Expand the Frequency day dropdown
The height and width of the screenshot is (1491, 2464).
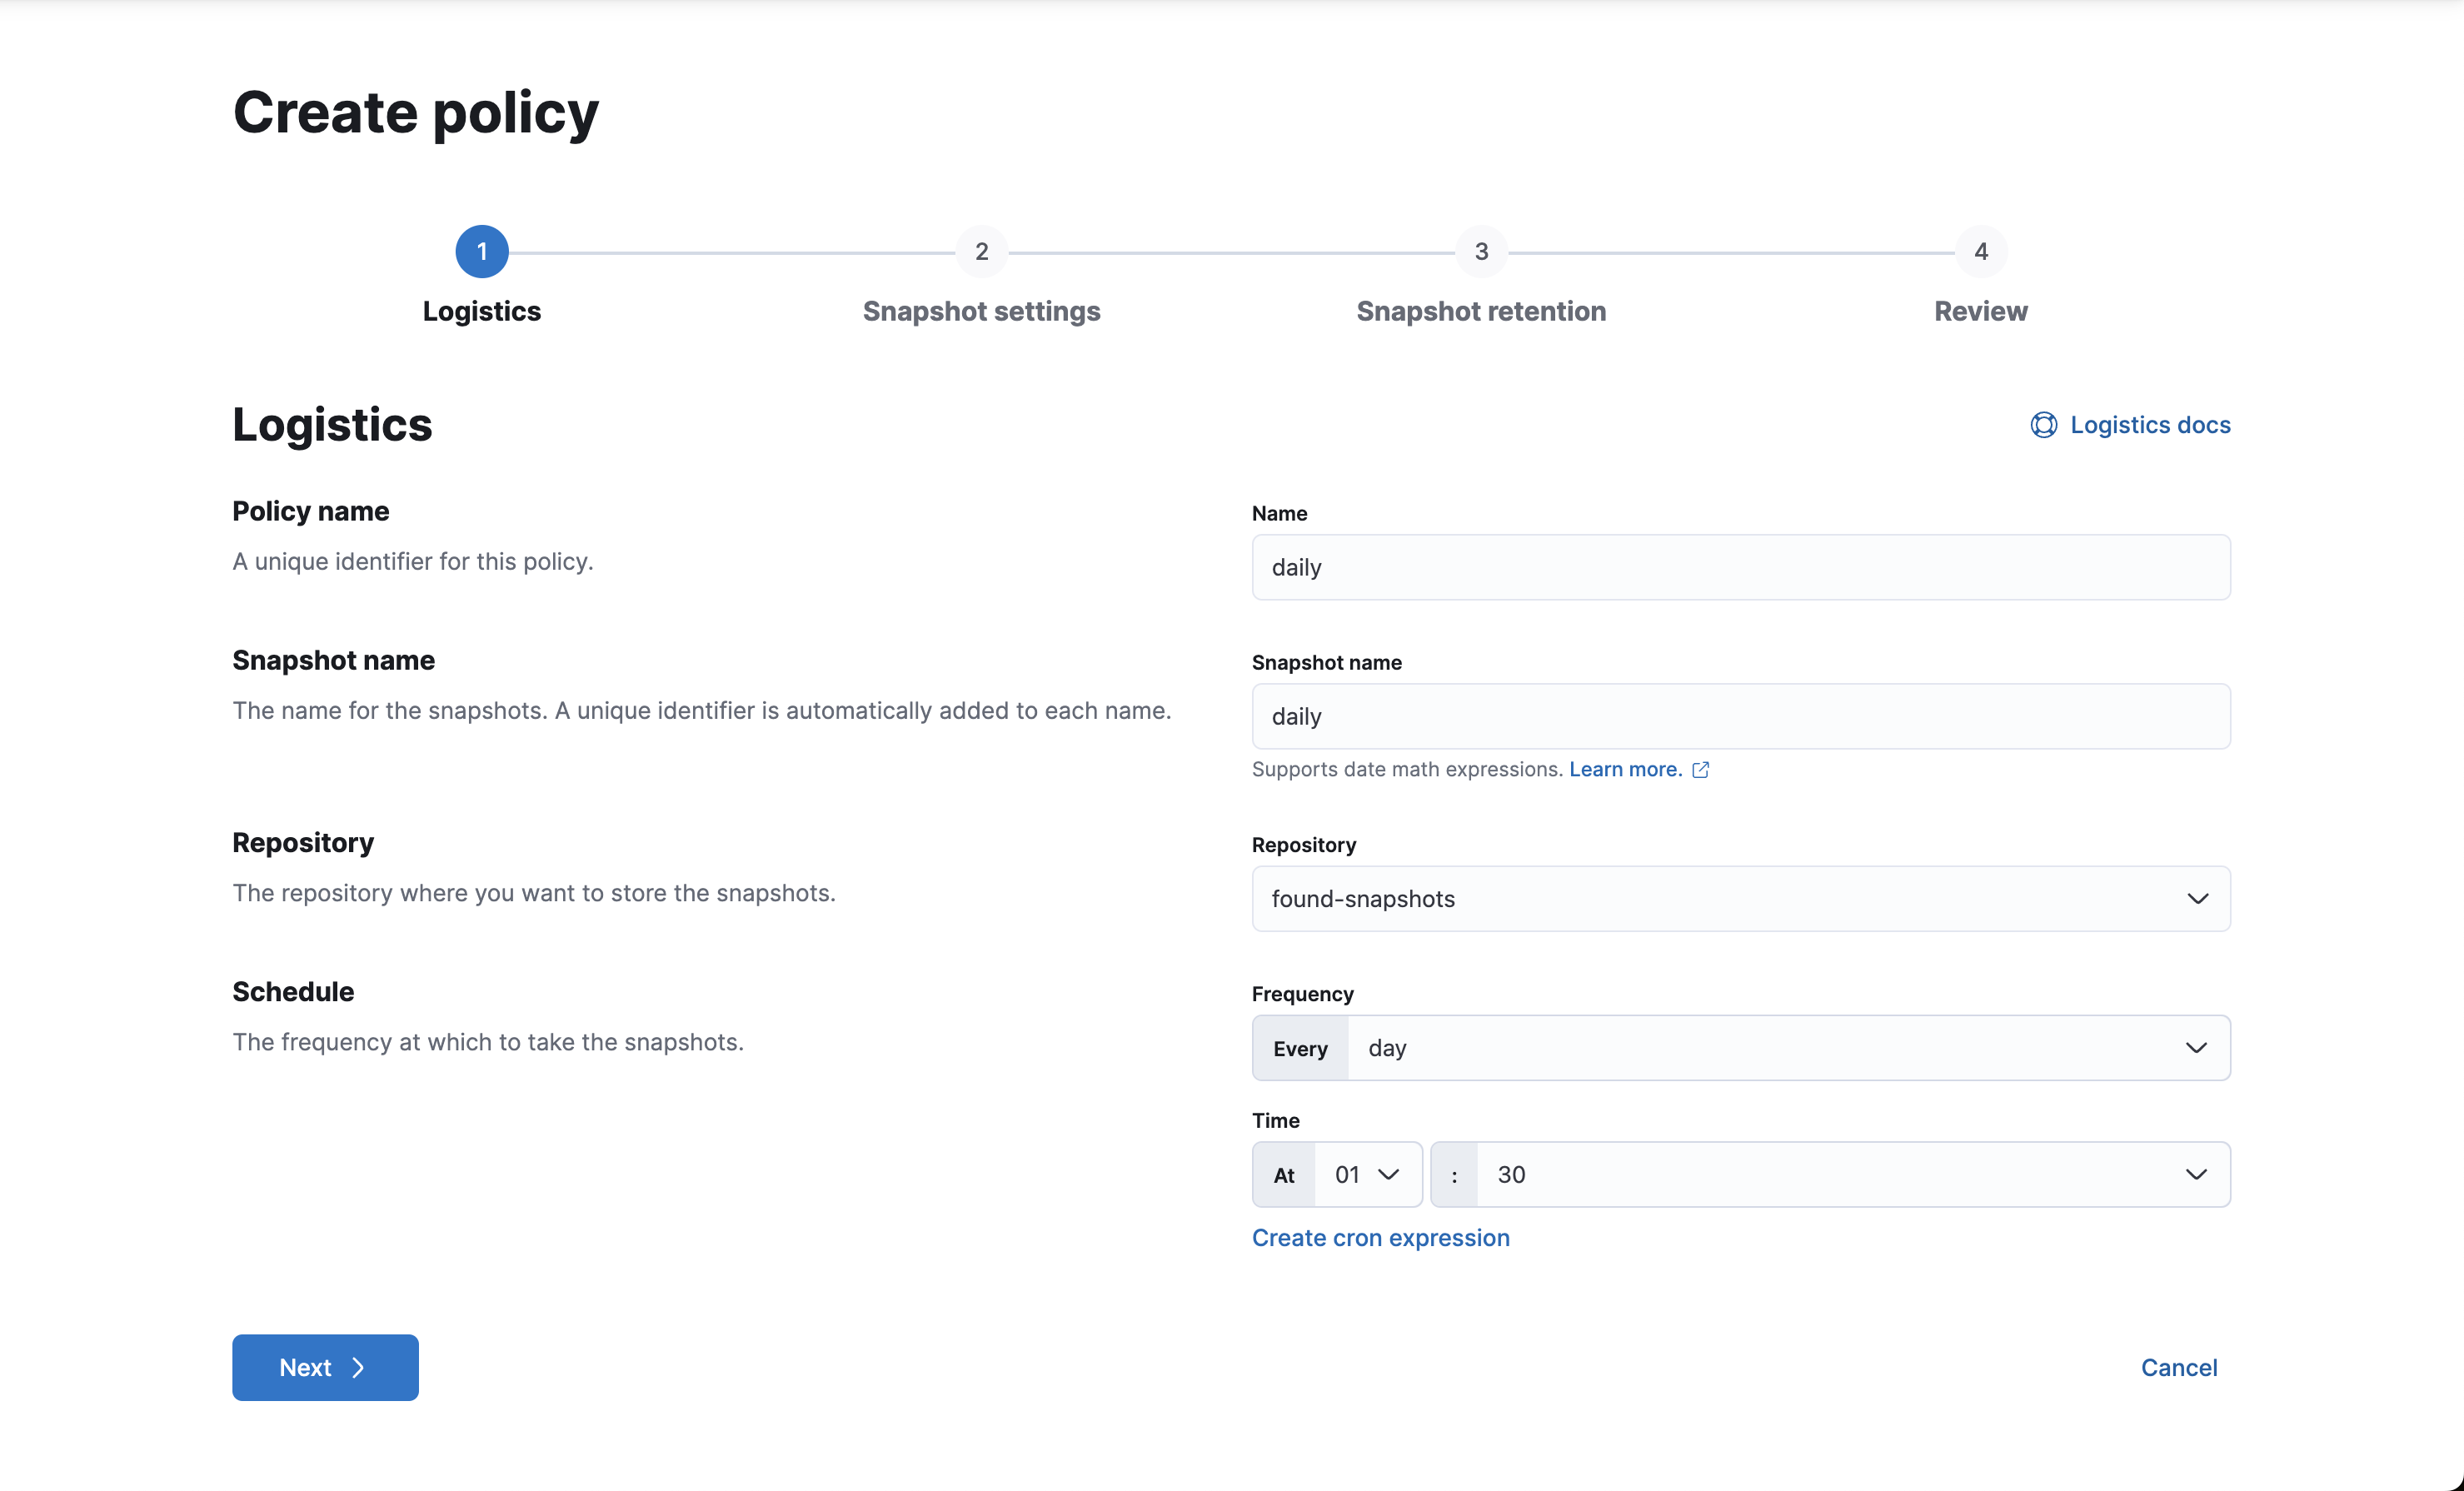pos(1788,1048)
